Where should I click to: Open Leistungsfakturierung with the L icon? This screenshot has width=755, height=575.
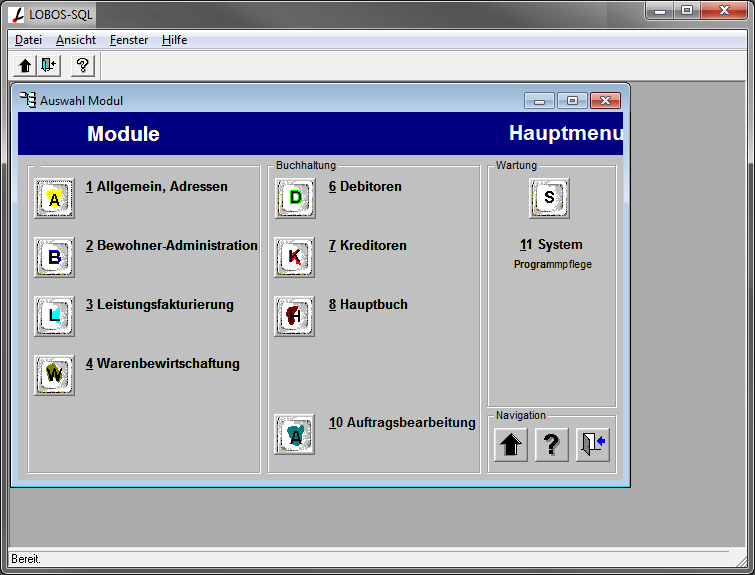[x=54, y=316]
